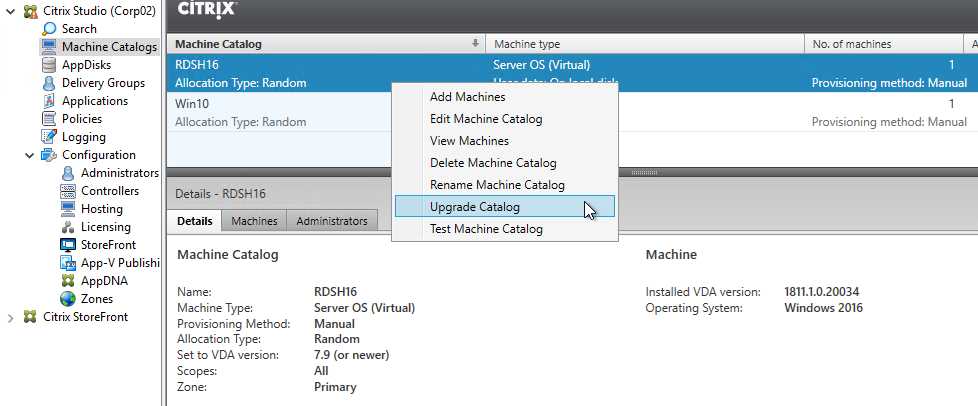
Task: Click the sort arrow in Machine Catalog column
Action: [x=475, y=44]
